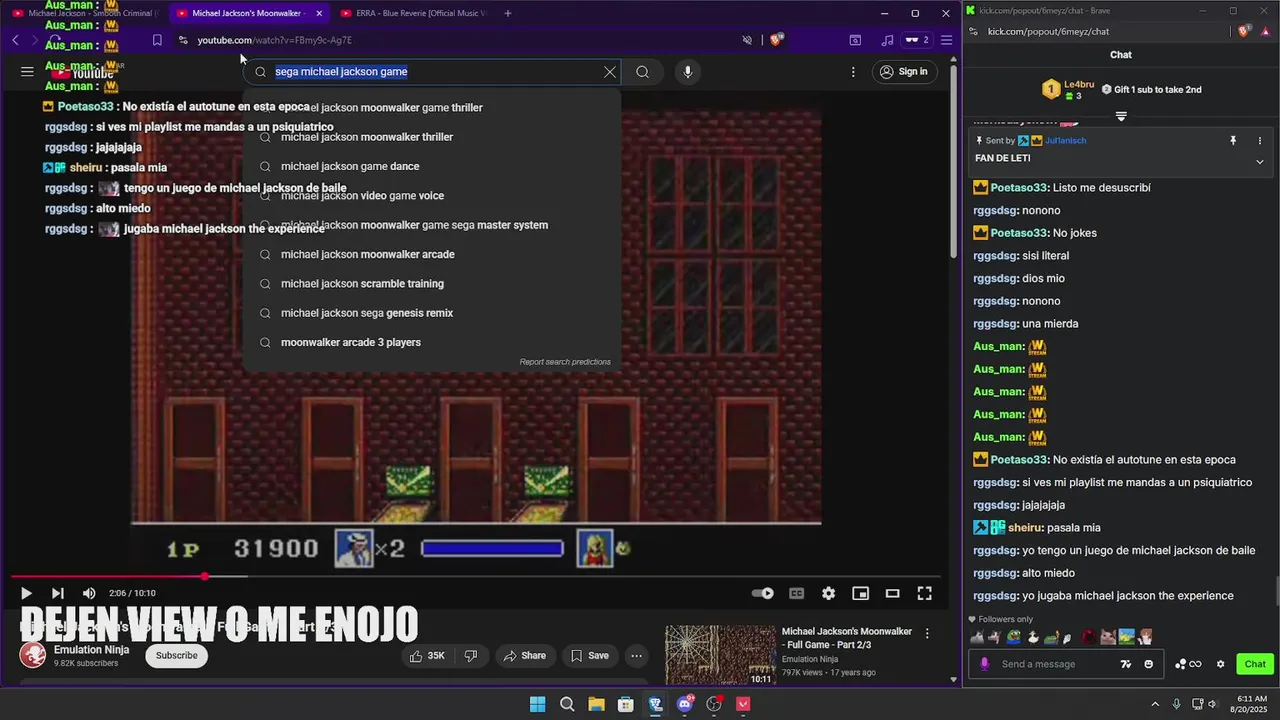Collapse the pinned FAN DE LETI message
The width and height of the screenshot is (1280, 720).
click(x=1259, y=162)
